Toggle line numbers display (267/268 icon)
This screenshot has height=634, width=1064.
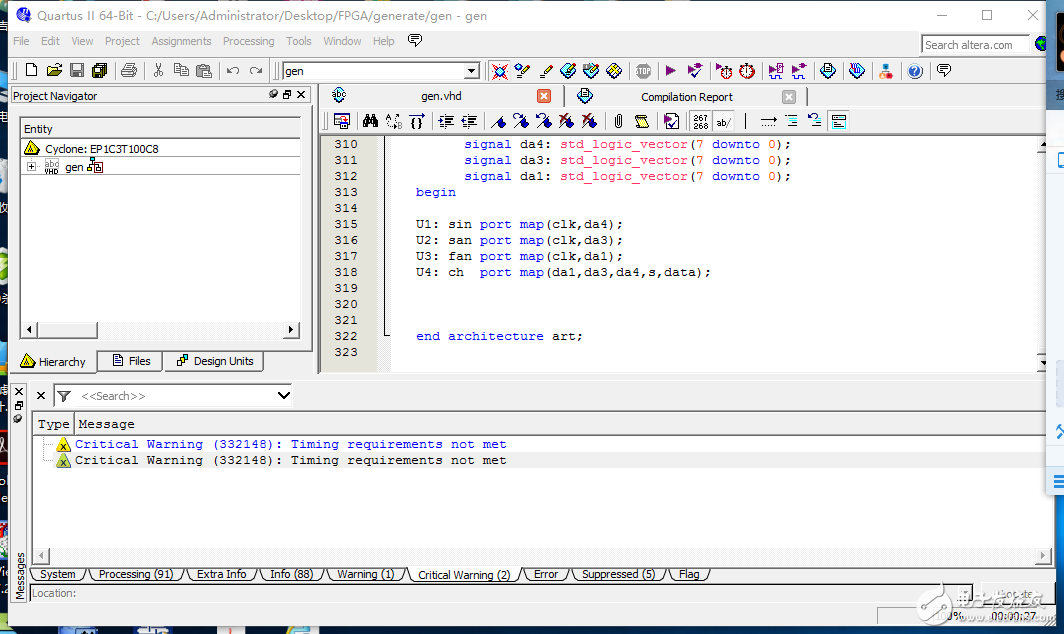(700, 121)
